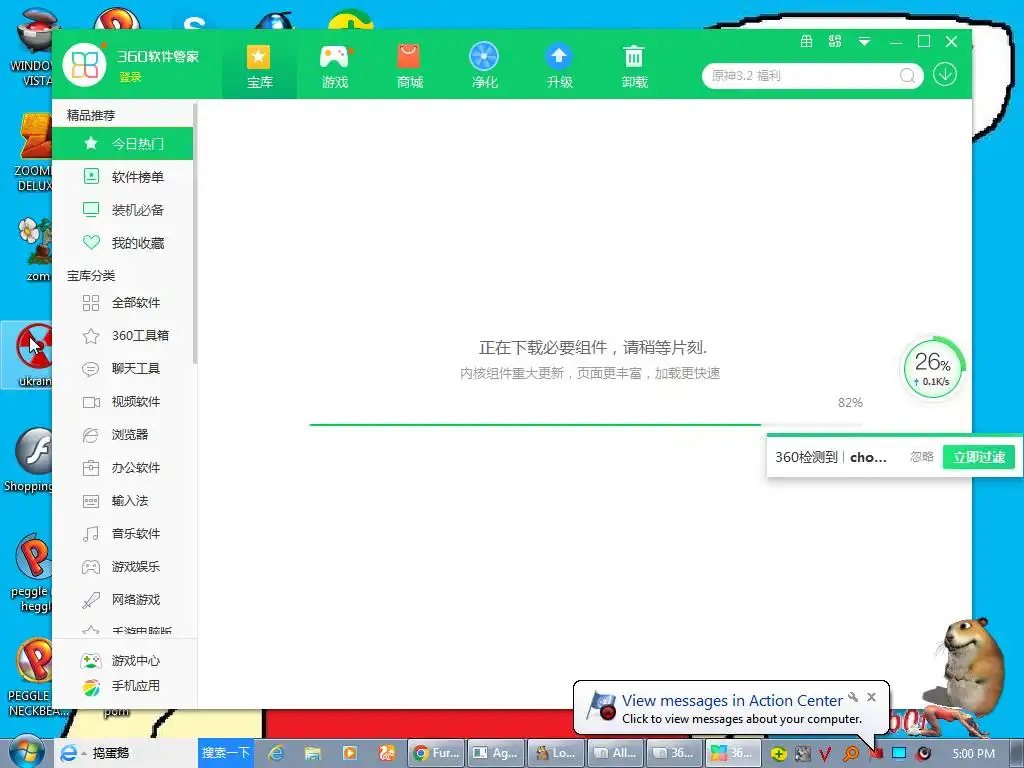1024x768 pixels.
Task: Click the 26% speed floating ball
Action: (x=933, y=368)
